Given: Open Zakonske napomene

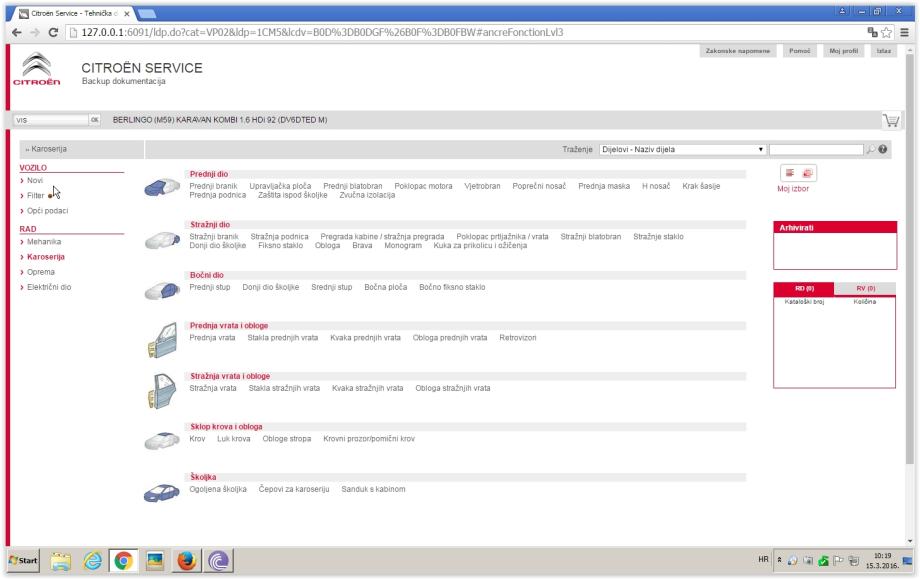Looking at the screenshot, I should (738, 51).
